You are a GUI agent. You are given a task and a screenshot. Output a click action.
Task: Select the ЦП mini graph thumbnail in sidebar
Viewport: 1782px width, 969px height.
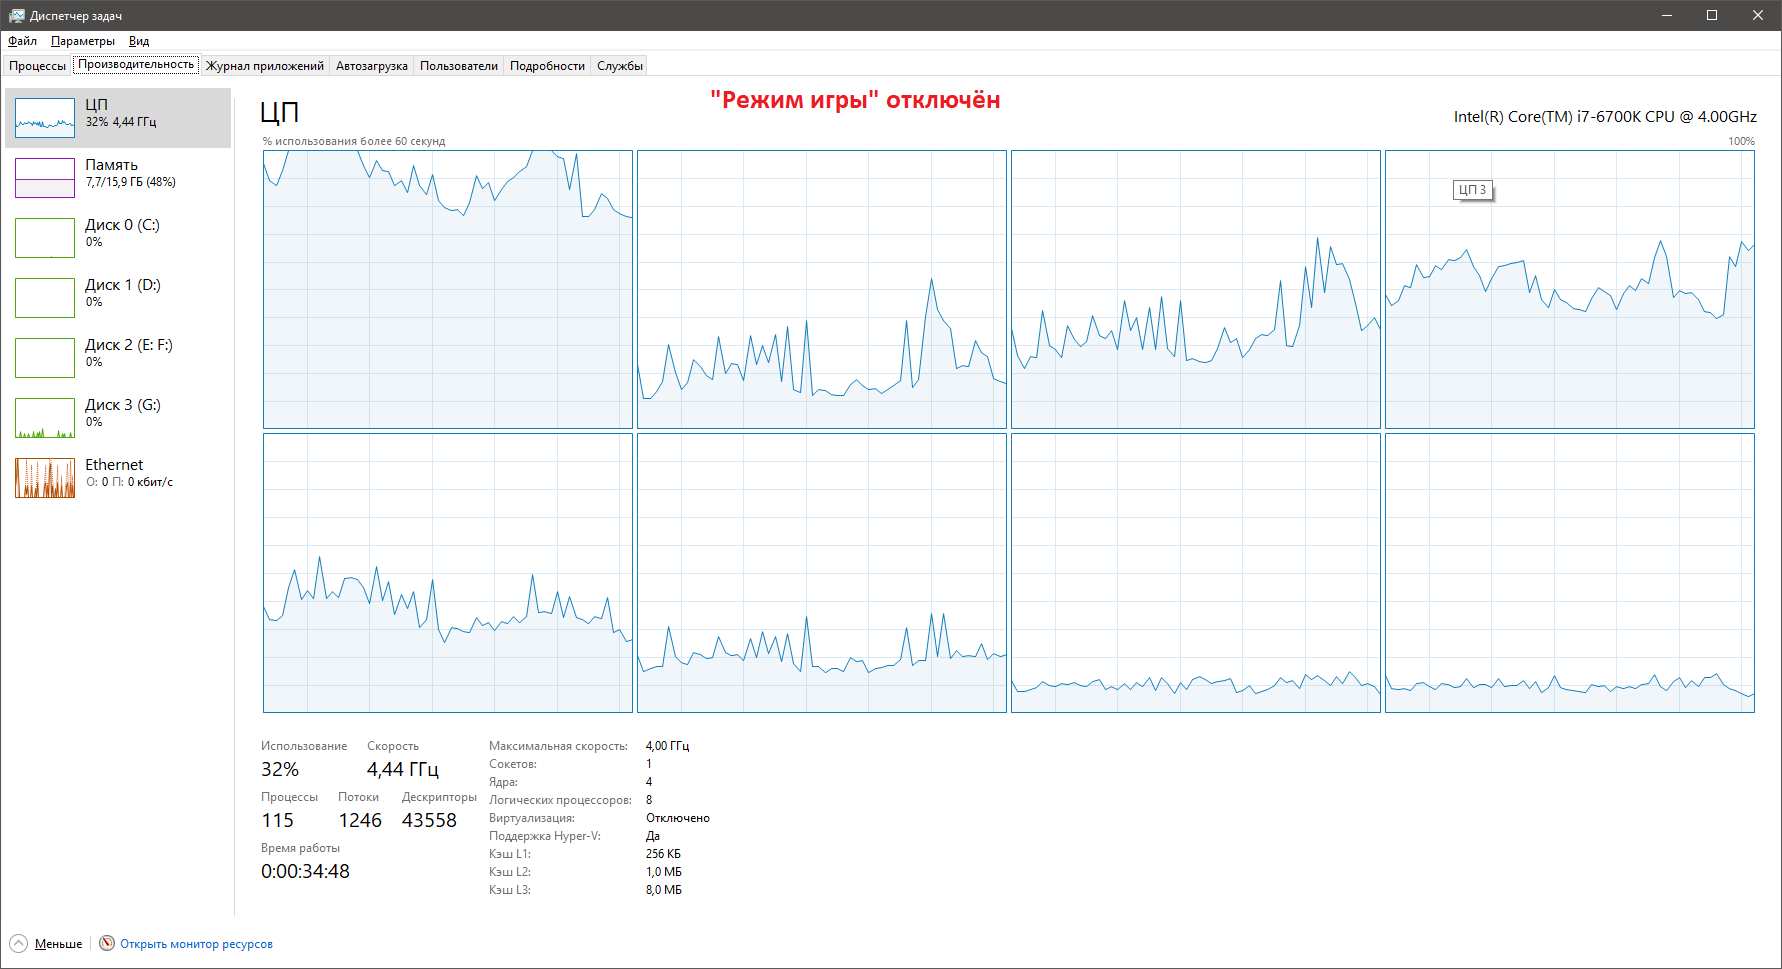click(45, 118)
